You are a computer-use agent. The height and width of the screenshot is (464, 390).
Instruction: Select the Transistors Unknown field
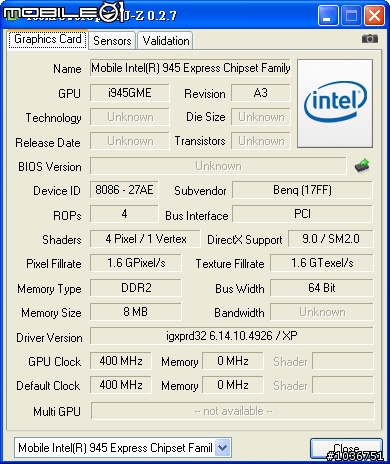(x=261, y=141)
